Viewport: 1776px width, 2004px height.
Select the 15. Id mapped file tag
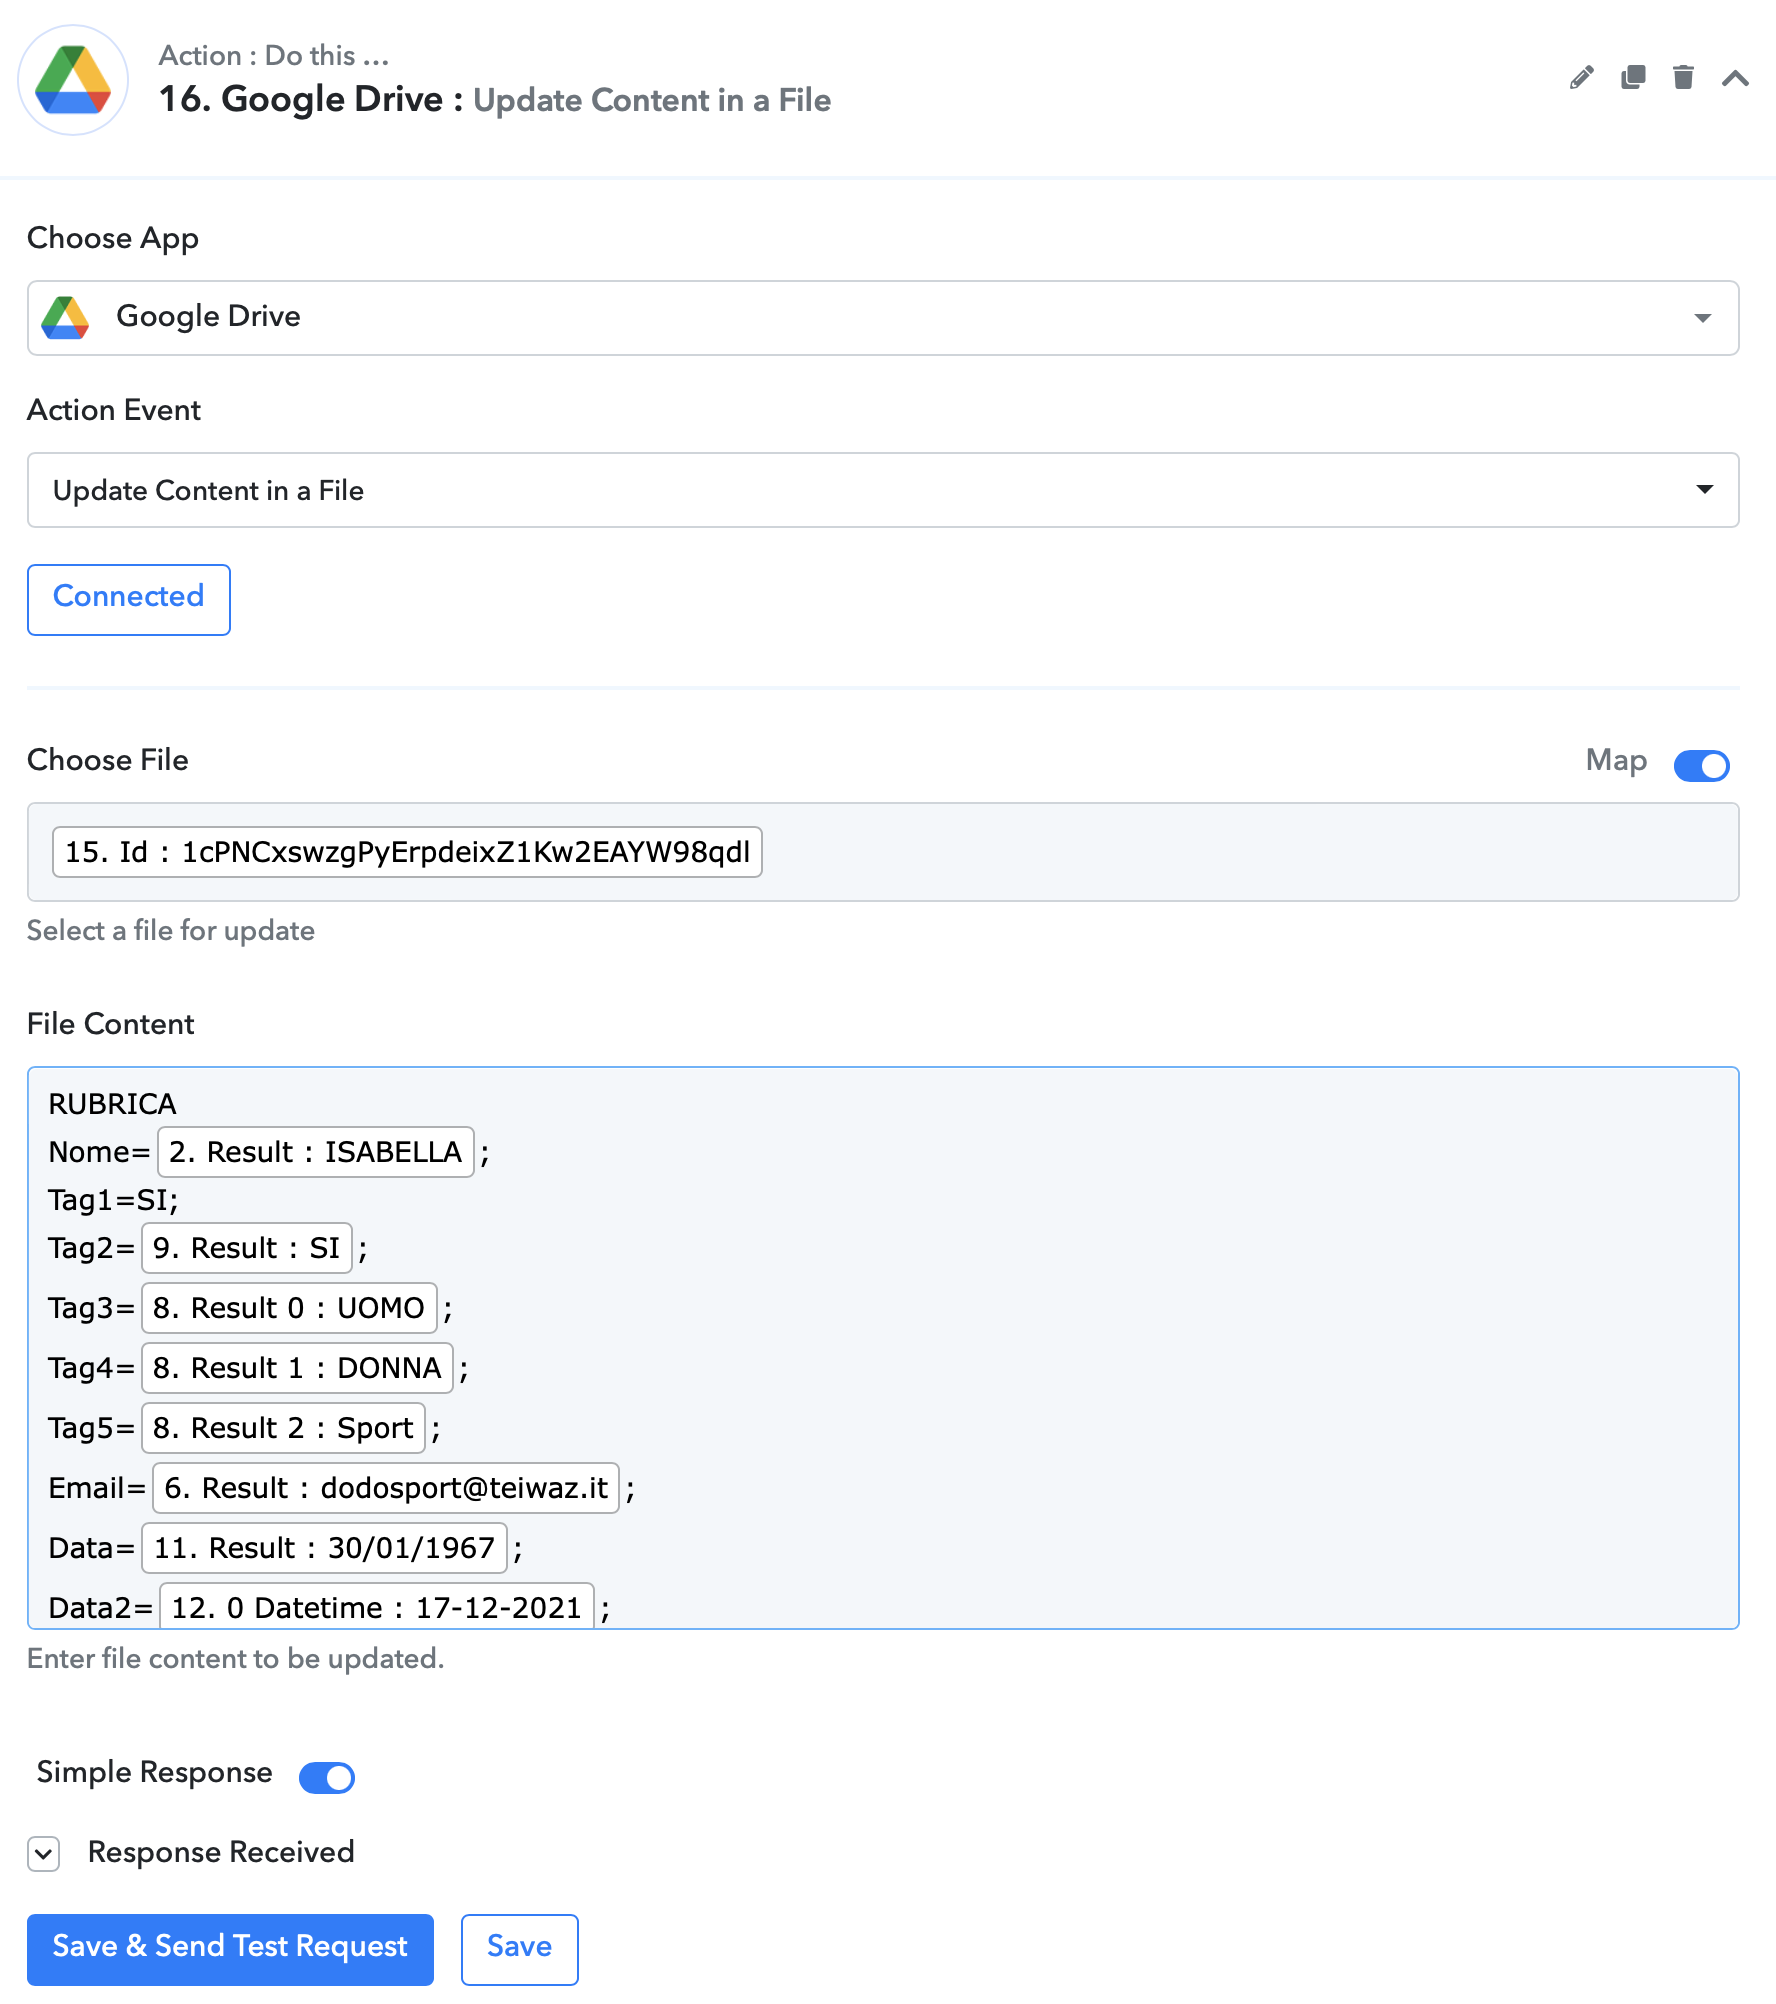click(407, 852)
